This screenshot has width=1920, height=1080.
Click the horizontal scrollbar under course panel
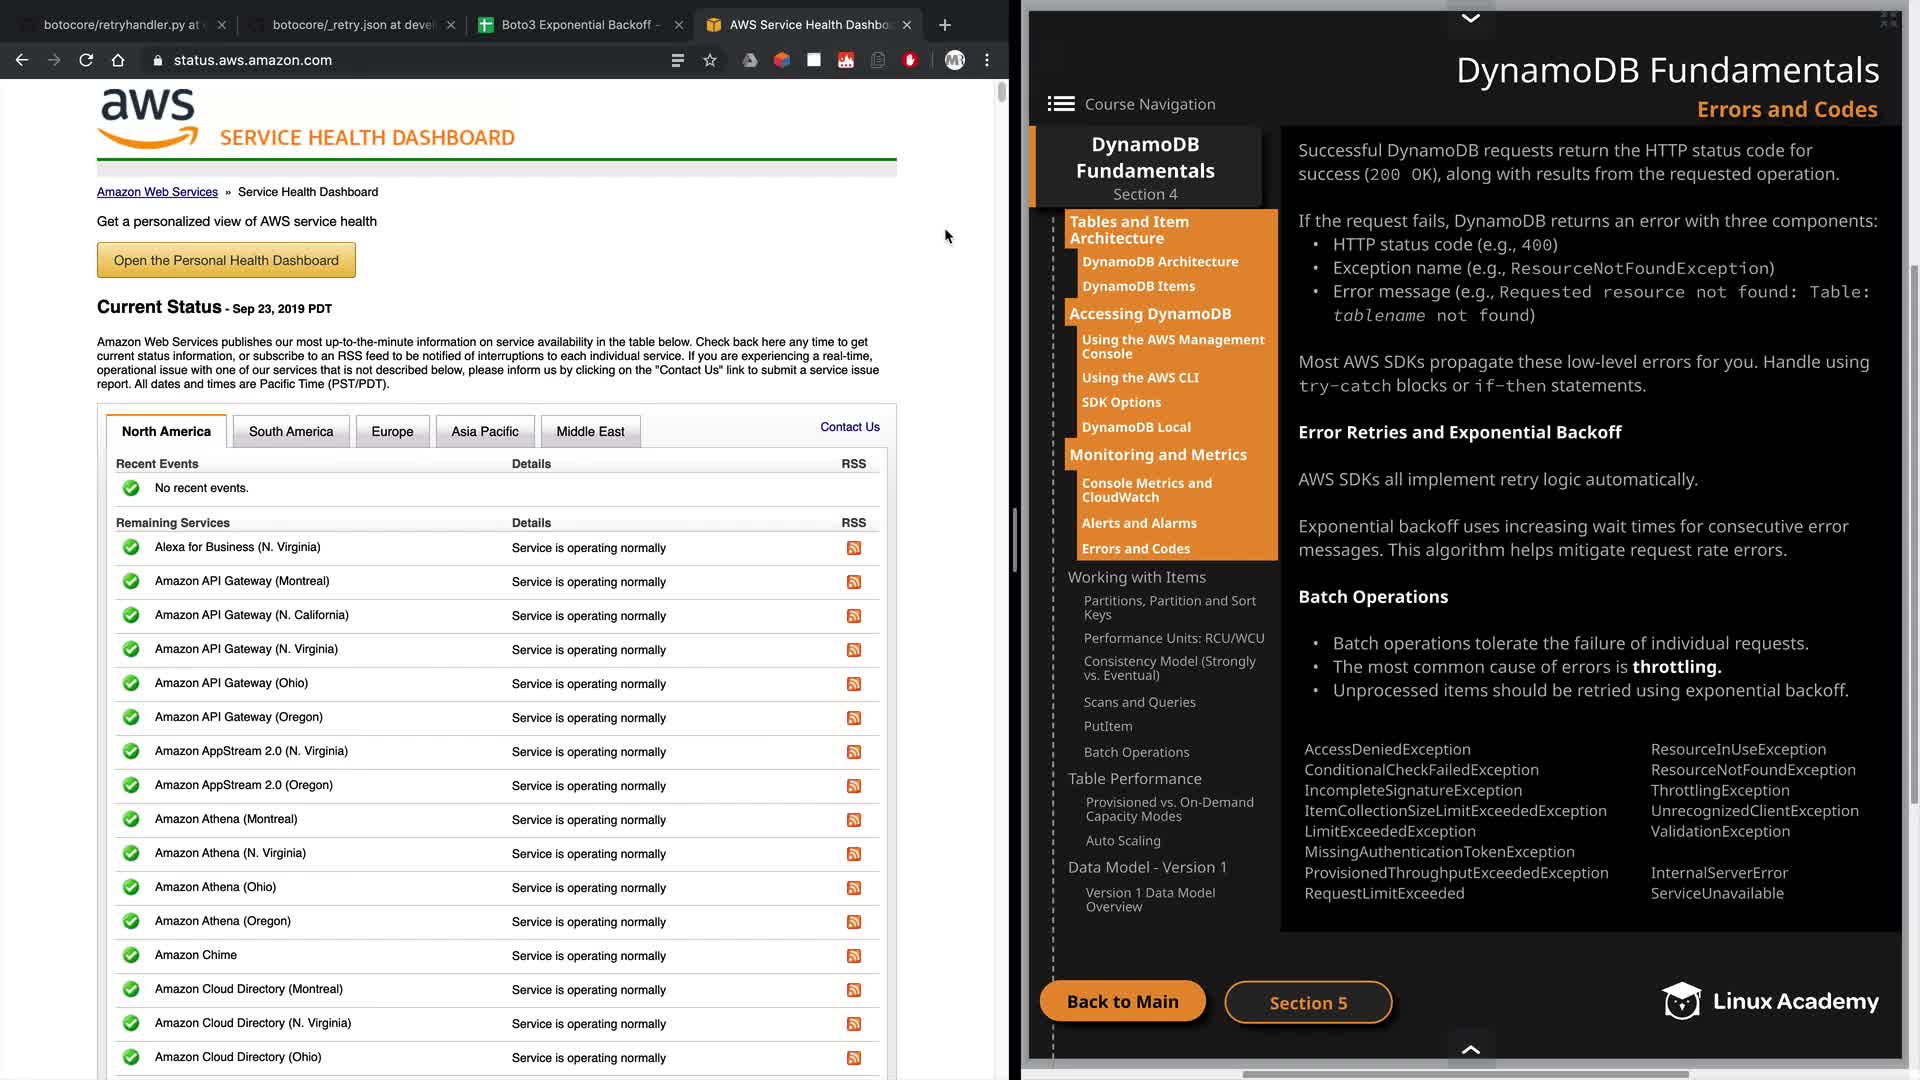pyautogui.click(x=1465, y=1075)
